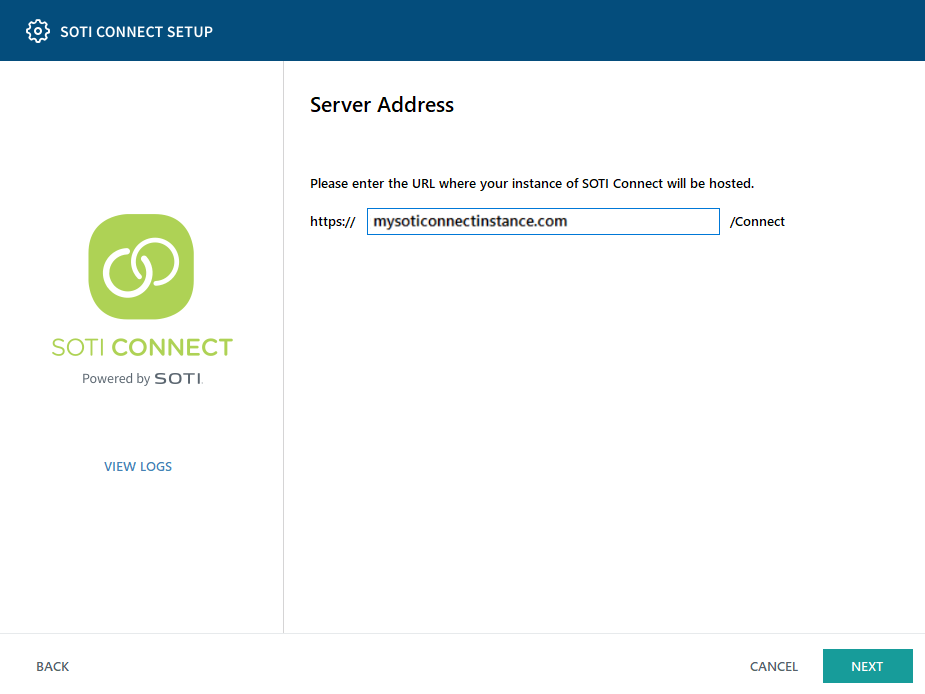This screenshot has height=694, width=925.
Task: Click the 'SOTI CONNECT' green wordmark
Action: tap(142, 347)
